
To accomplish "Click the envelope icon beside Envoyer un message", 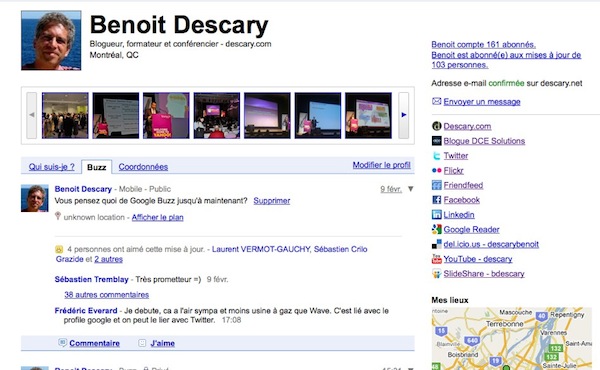I will pyautogui.click(x=437, y=101).
